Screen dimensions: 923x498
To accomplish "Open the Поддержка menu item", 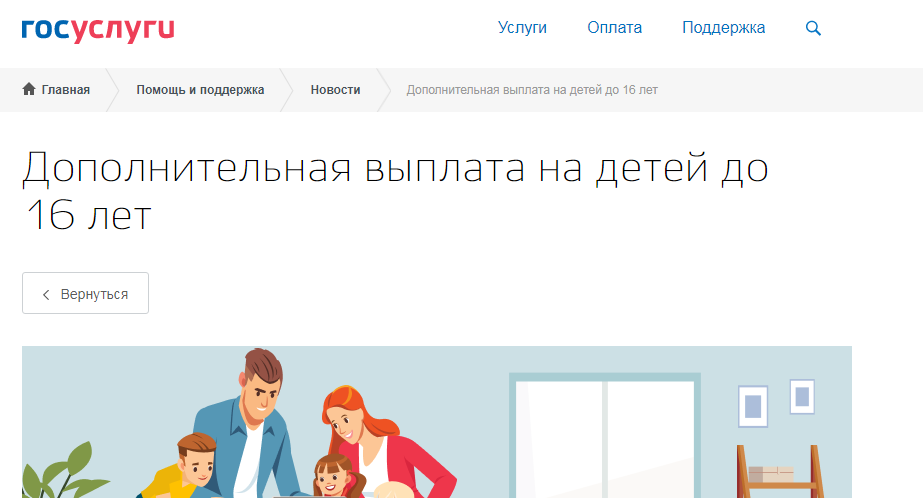I will click(723, 28).
